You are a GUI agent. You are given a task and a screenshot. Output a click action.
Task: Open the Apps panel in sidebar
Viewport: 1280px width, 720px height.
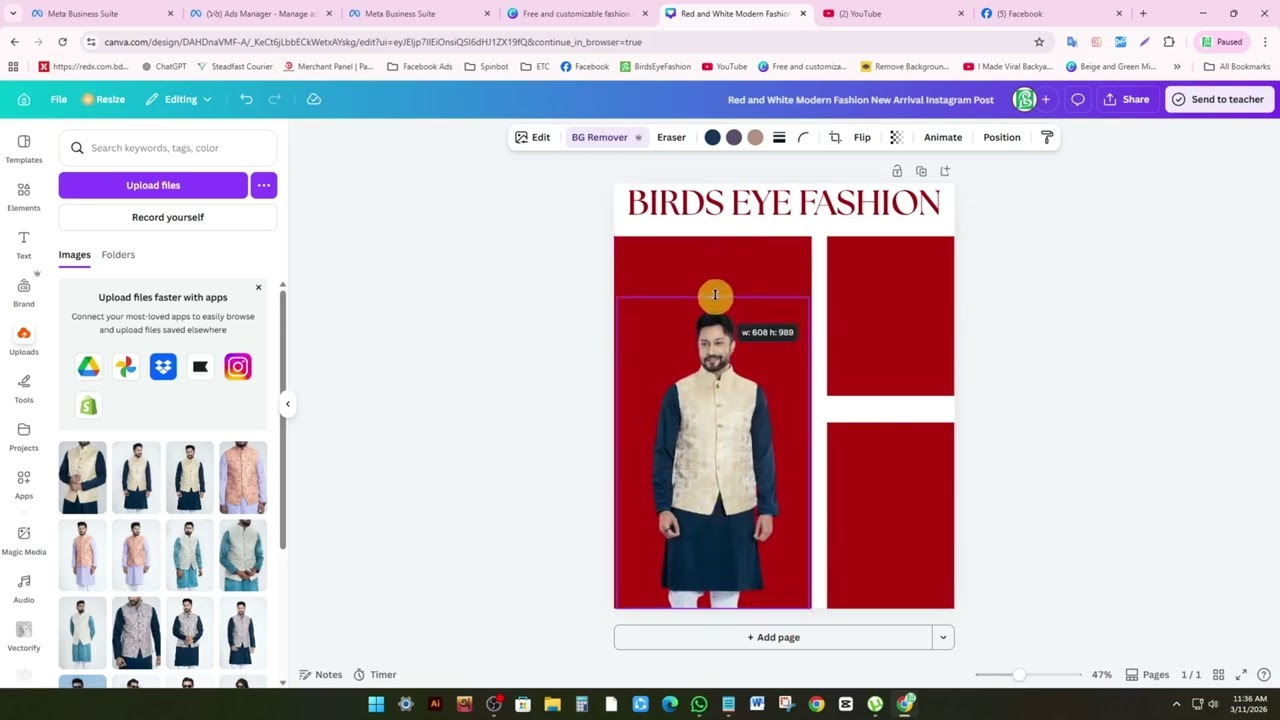(24, 484)
